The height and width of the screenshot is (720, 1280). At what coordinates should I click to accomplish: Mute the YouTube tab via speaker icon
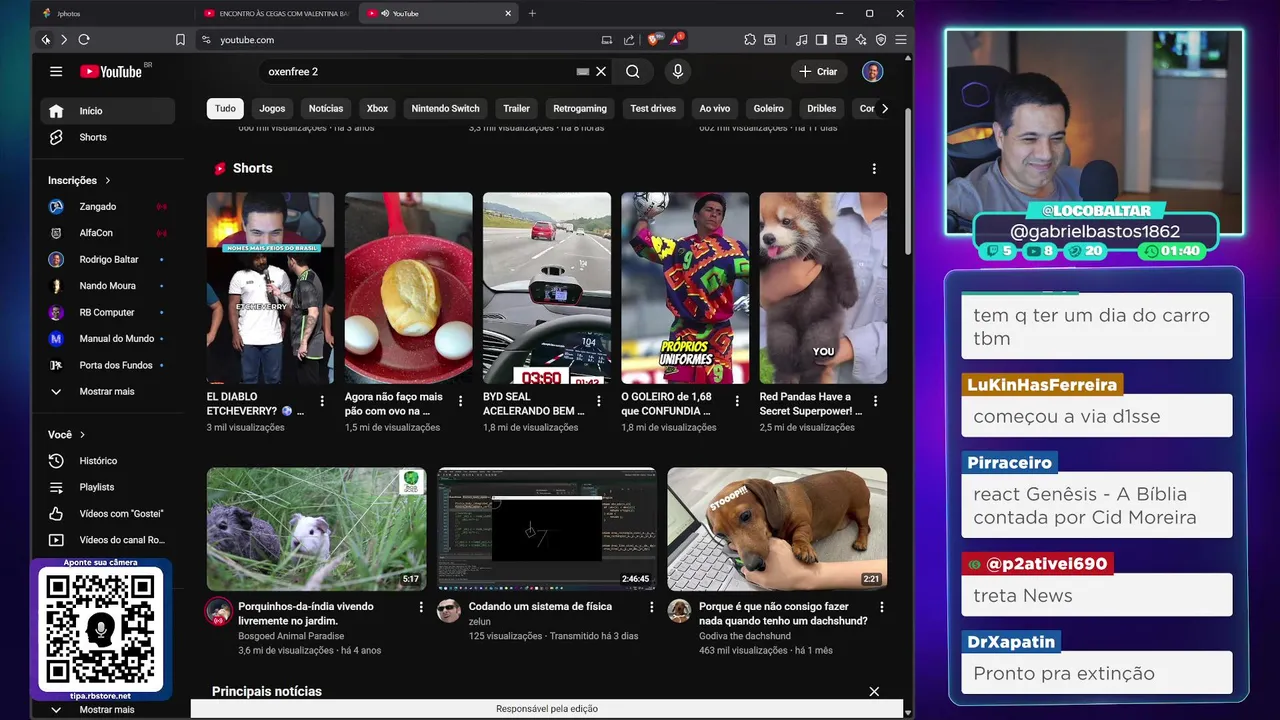click(x=384, y=13)
